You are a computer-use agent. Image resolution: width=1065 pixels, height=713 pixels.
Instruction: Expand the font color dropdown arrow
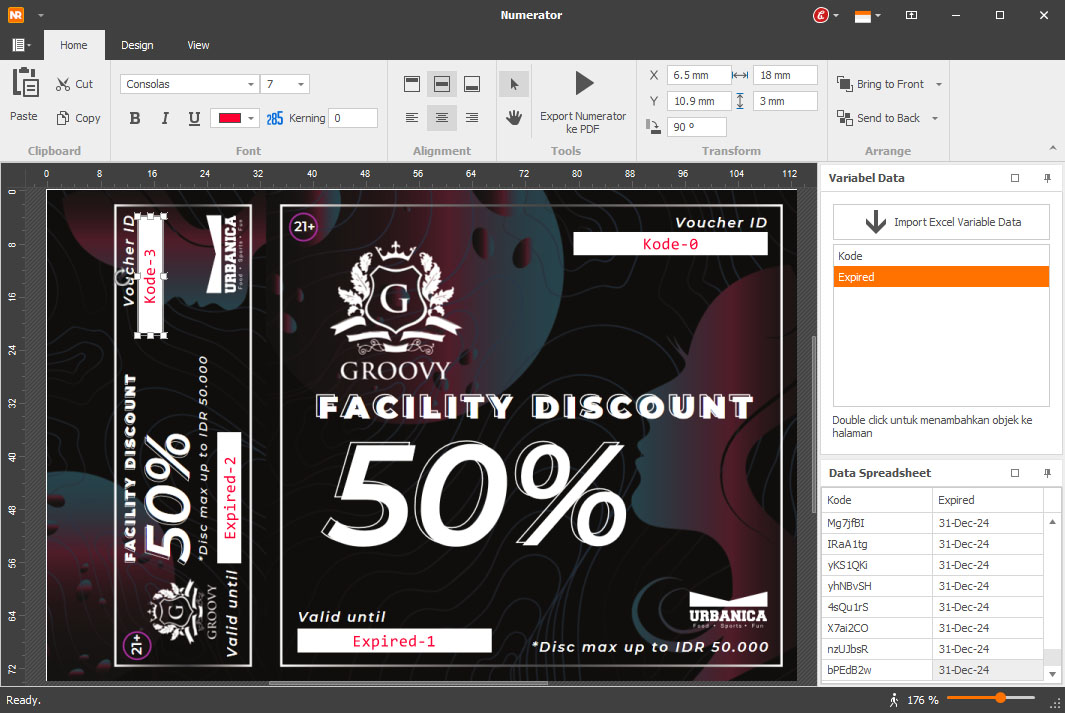tap(250, 118)
